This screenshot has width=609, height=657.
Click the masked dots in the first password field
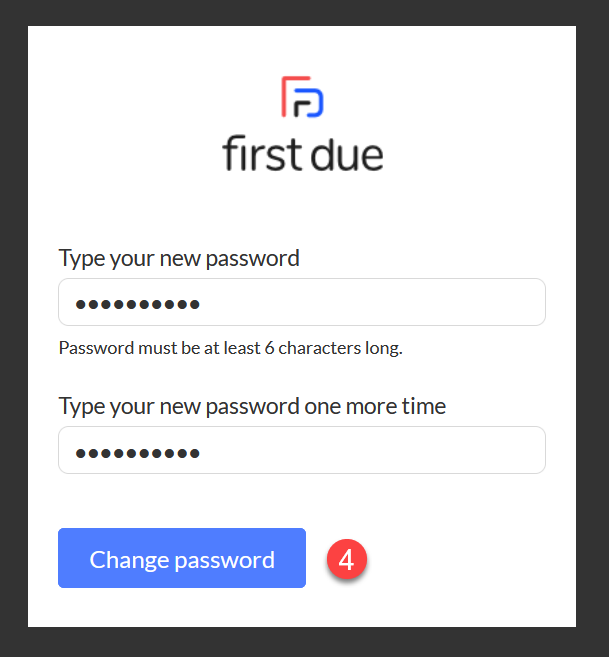pyautogui.click(x=137, y=304)
